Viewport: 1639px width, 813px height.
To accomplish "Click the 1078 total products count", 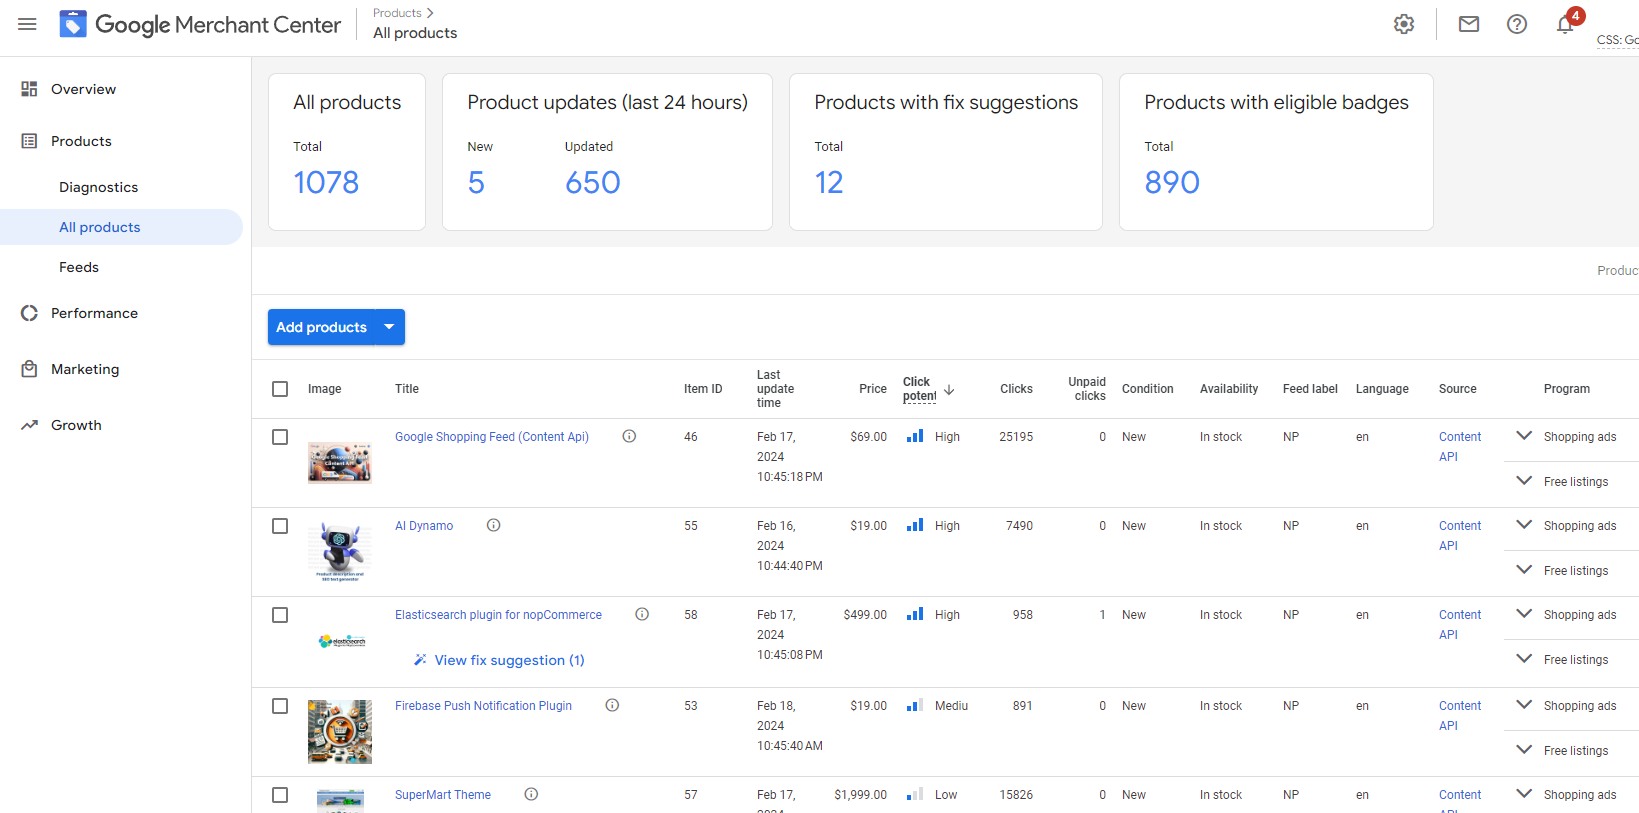I will tap(326, 182).
